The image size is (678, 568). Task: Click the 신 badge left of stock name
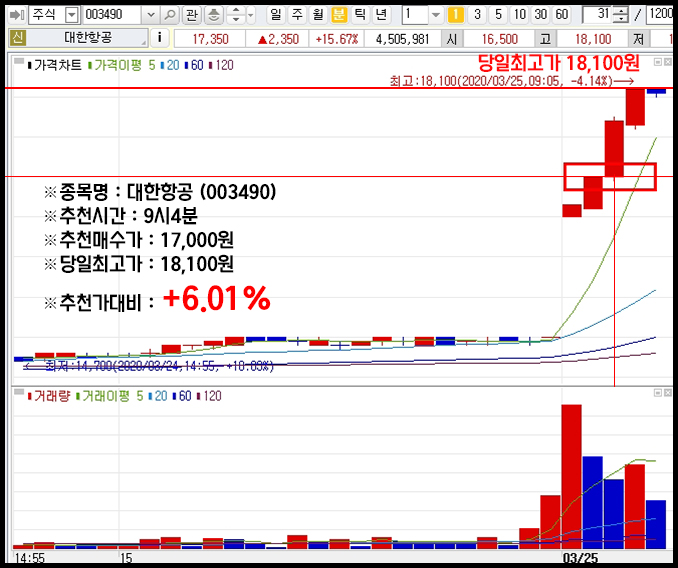point(18,38)
